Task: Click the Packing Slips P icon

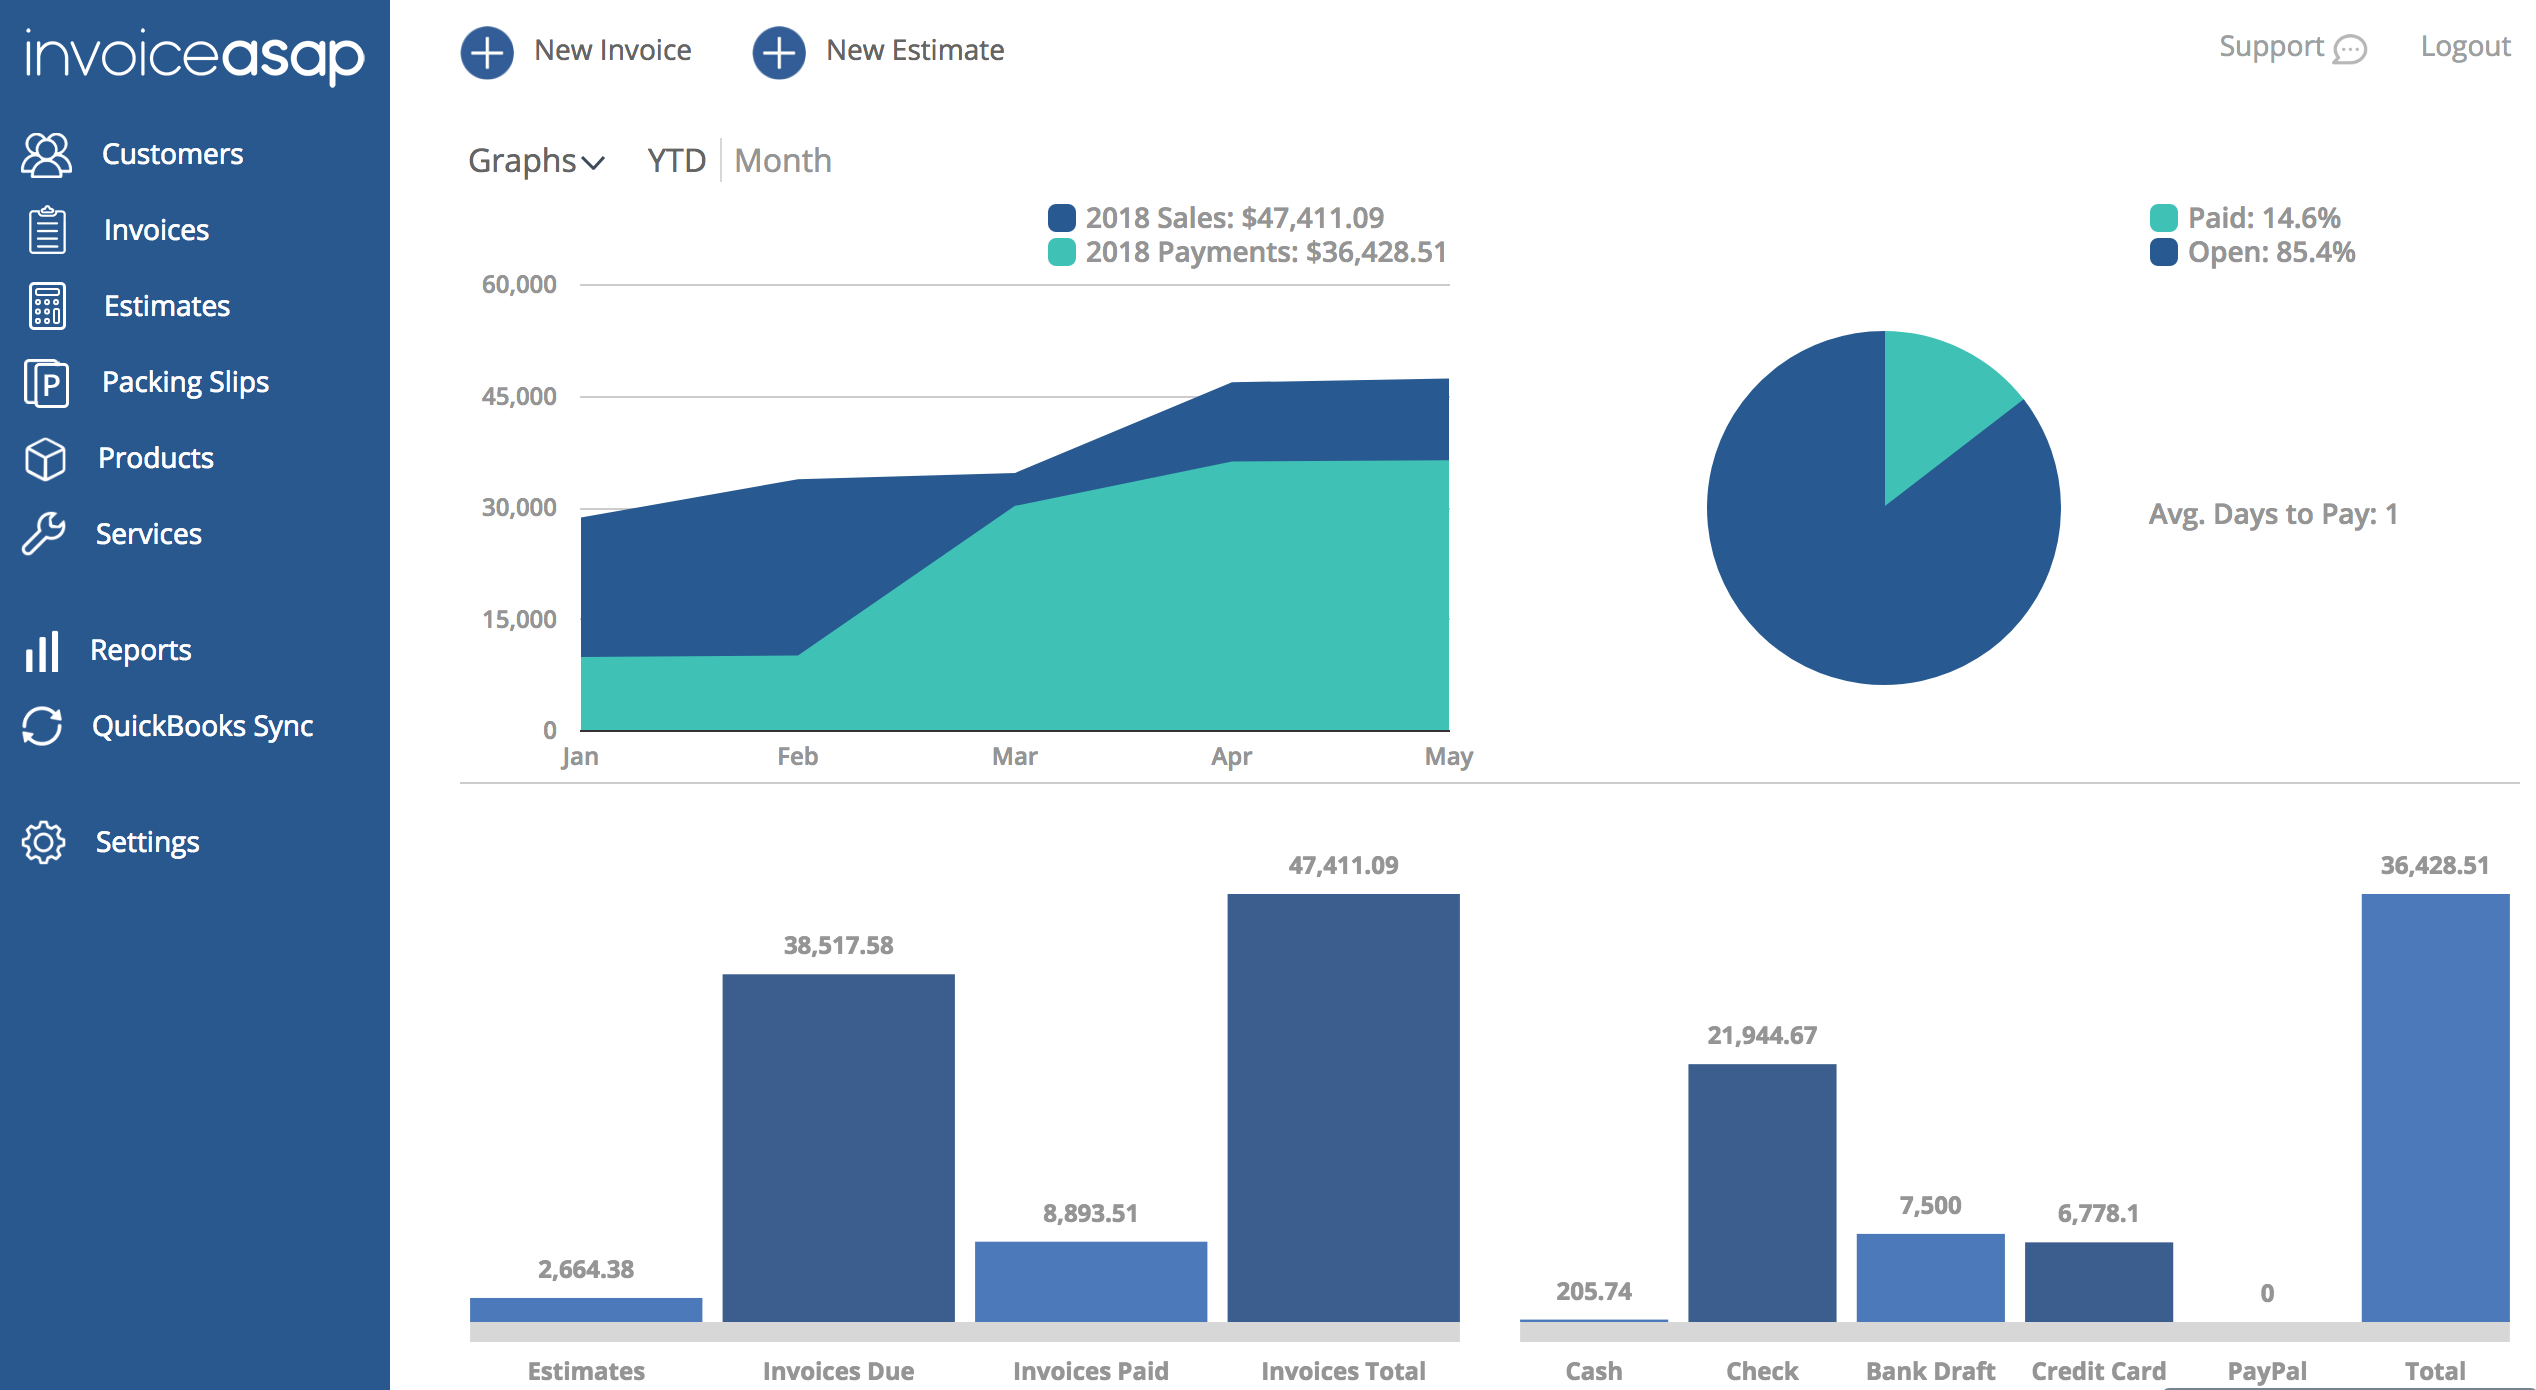Action: point(46,382)
